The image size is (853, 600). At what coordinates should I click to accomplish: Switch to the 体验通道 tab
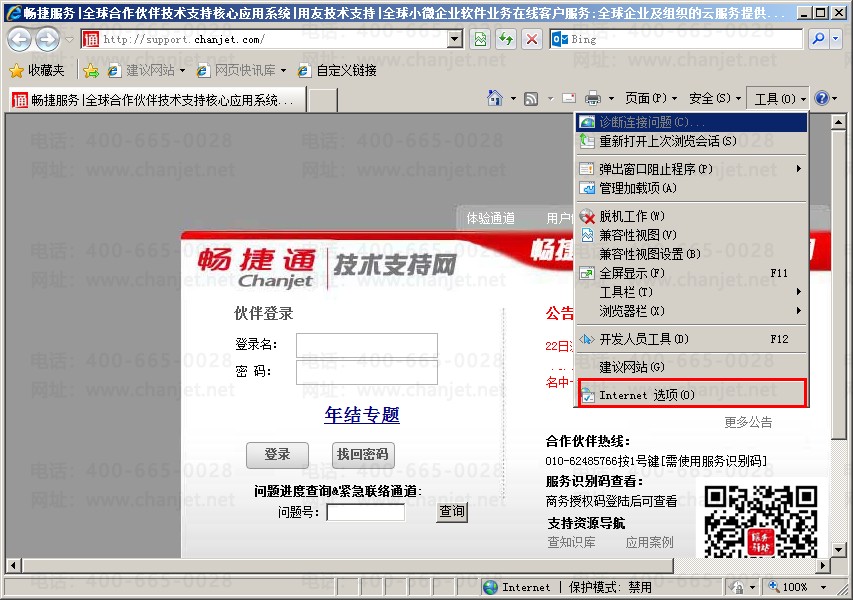pos(491,218)
